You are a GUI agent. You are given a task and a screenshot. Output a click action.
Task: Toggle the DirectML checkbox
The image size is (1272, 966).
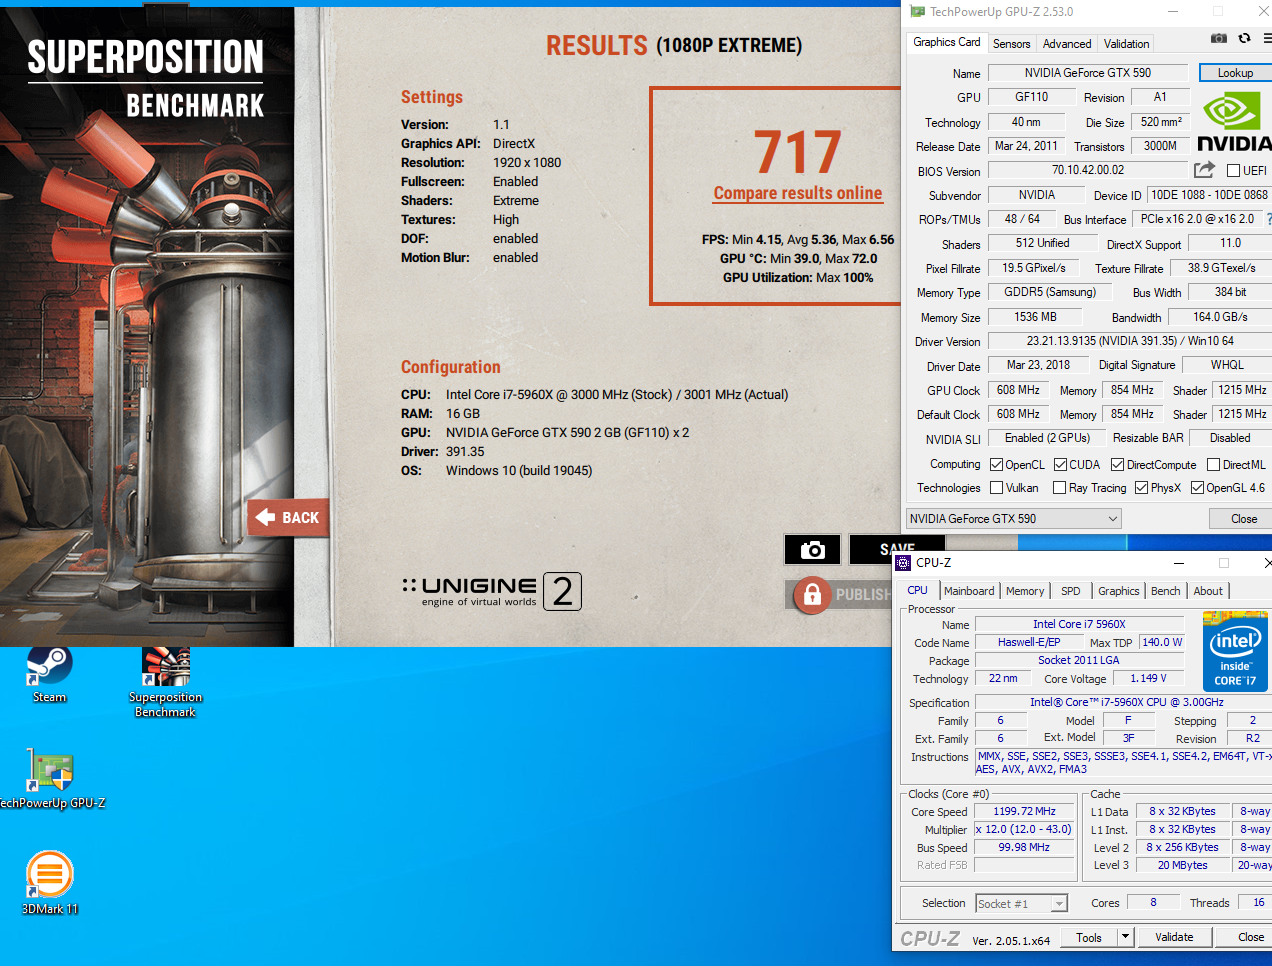[x=1213, y=465]
